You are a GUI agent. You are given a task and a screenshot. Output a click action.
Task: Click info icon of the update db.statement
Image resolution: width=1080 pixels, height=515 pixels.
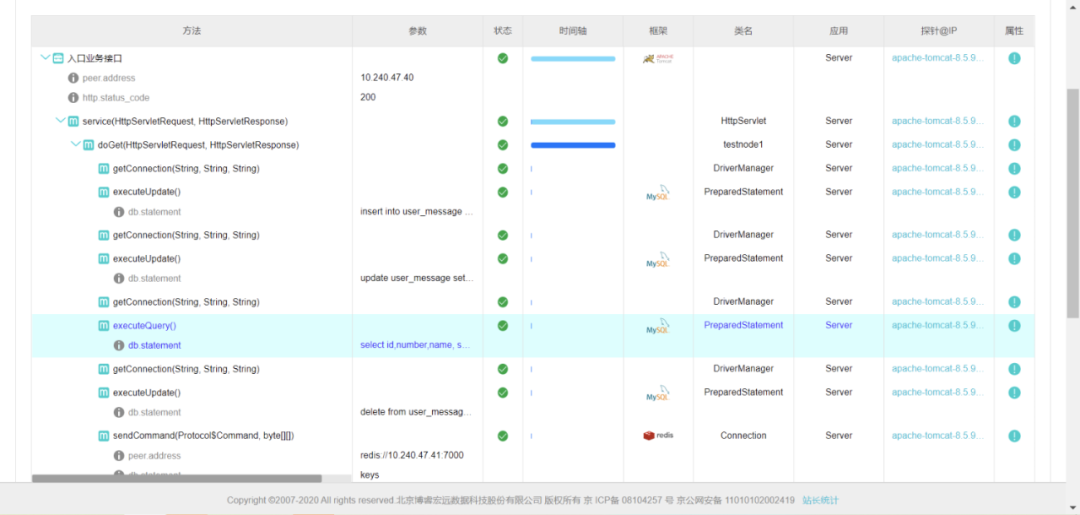click(x=118, y=279)
